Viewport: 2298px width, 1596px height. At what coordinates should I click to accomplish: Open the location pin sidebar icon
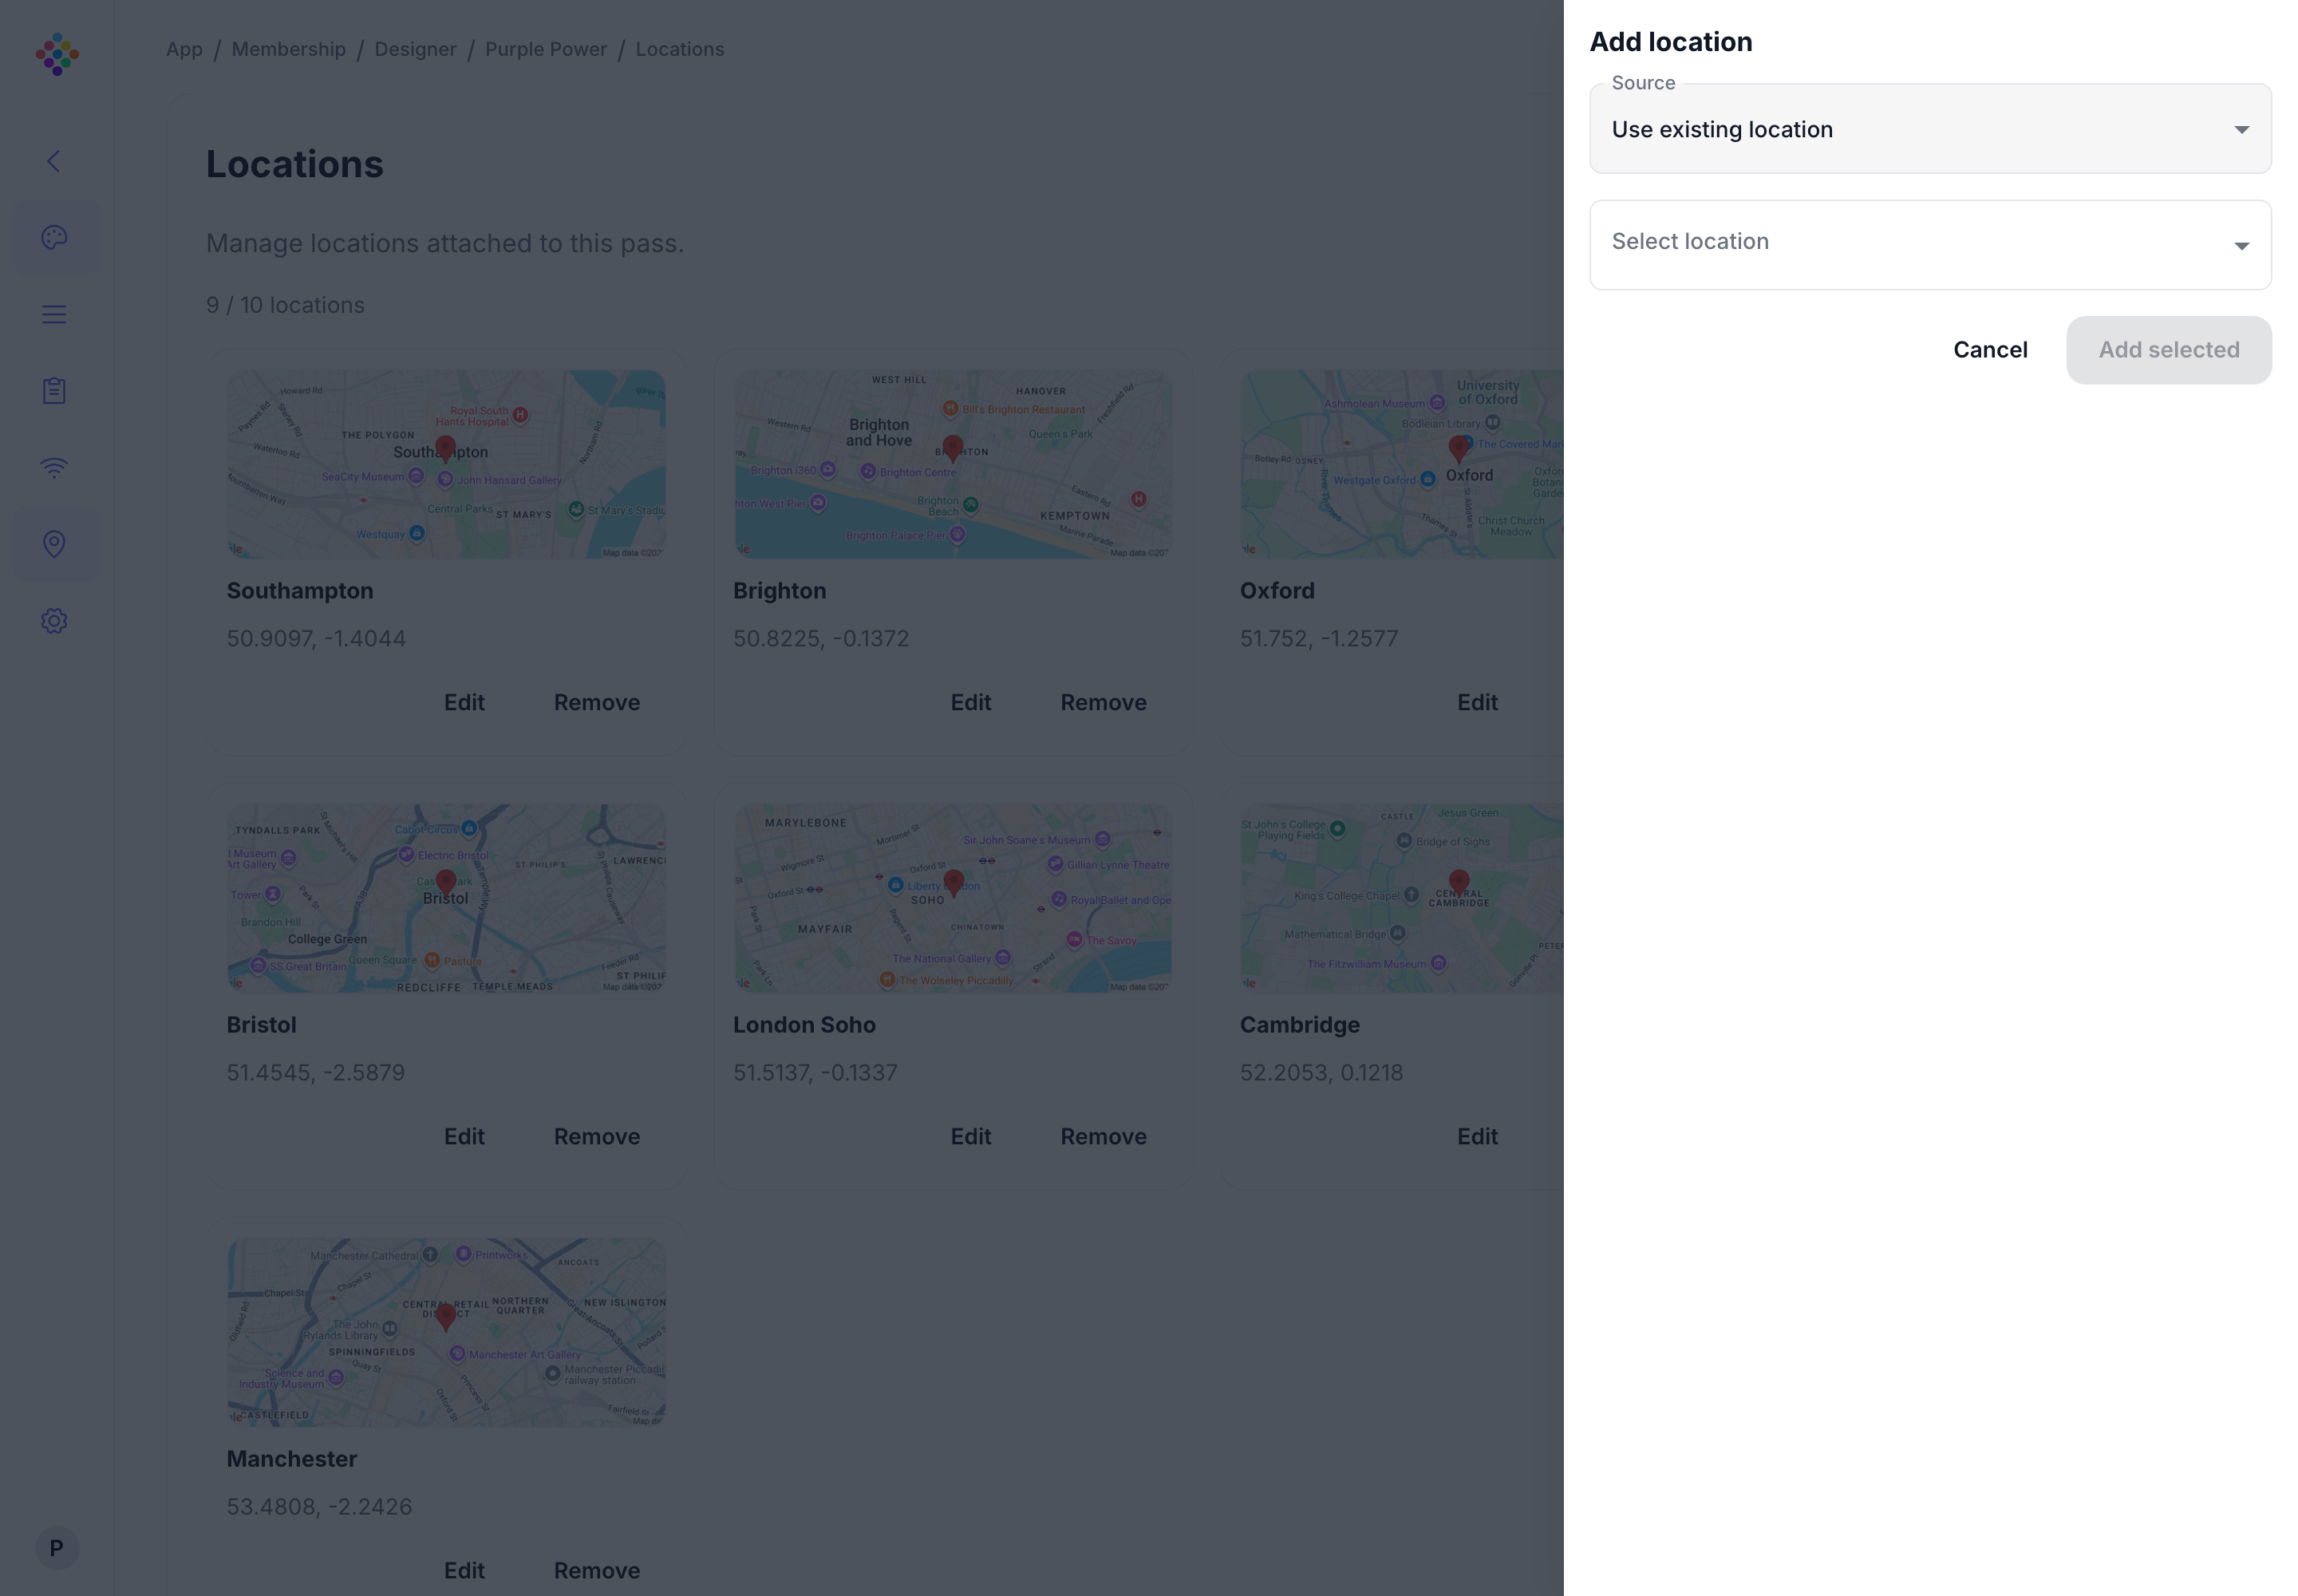tap(54, 544)
